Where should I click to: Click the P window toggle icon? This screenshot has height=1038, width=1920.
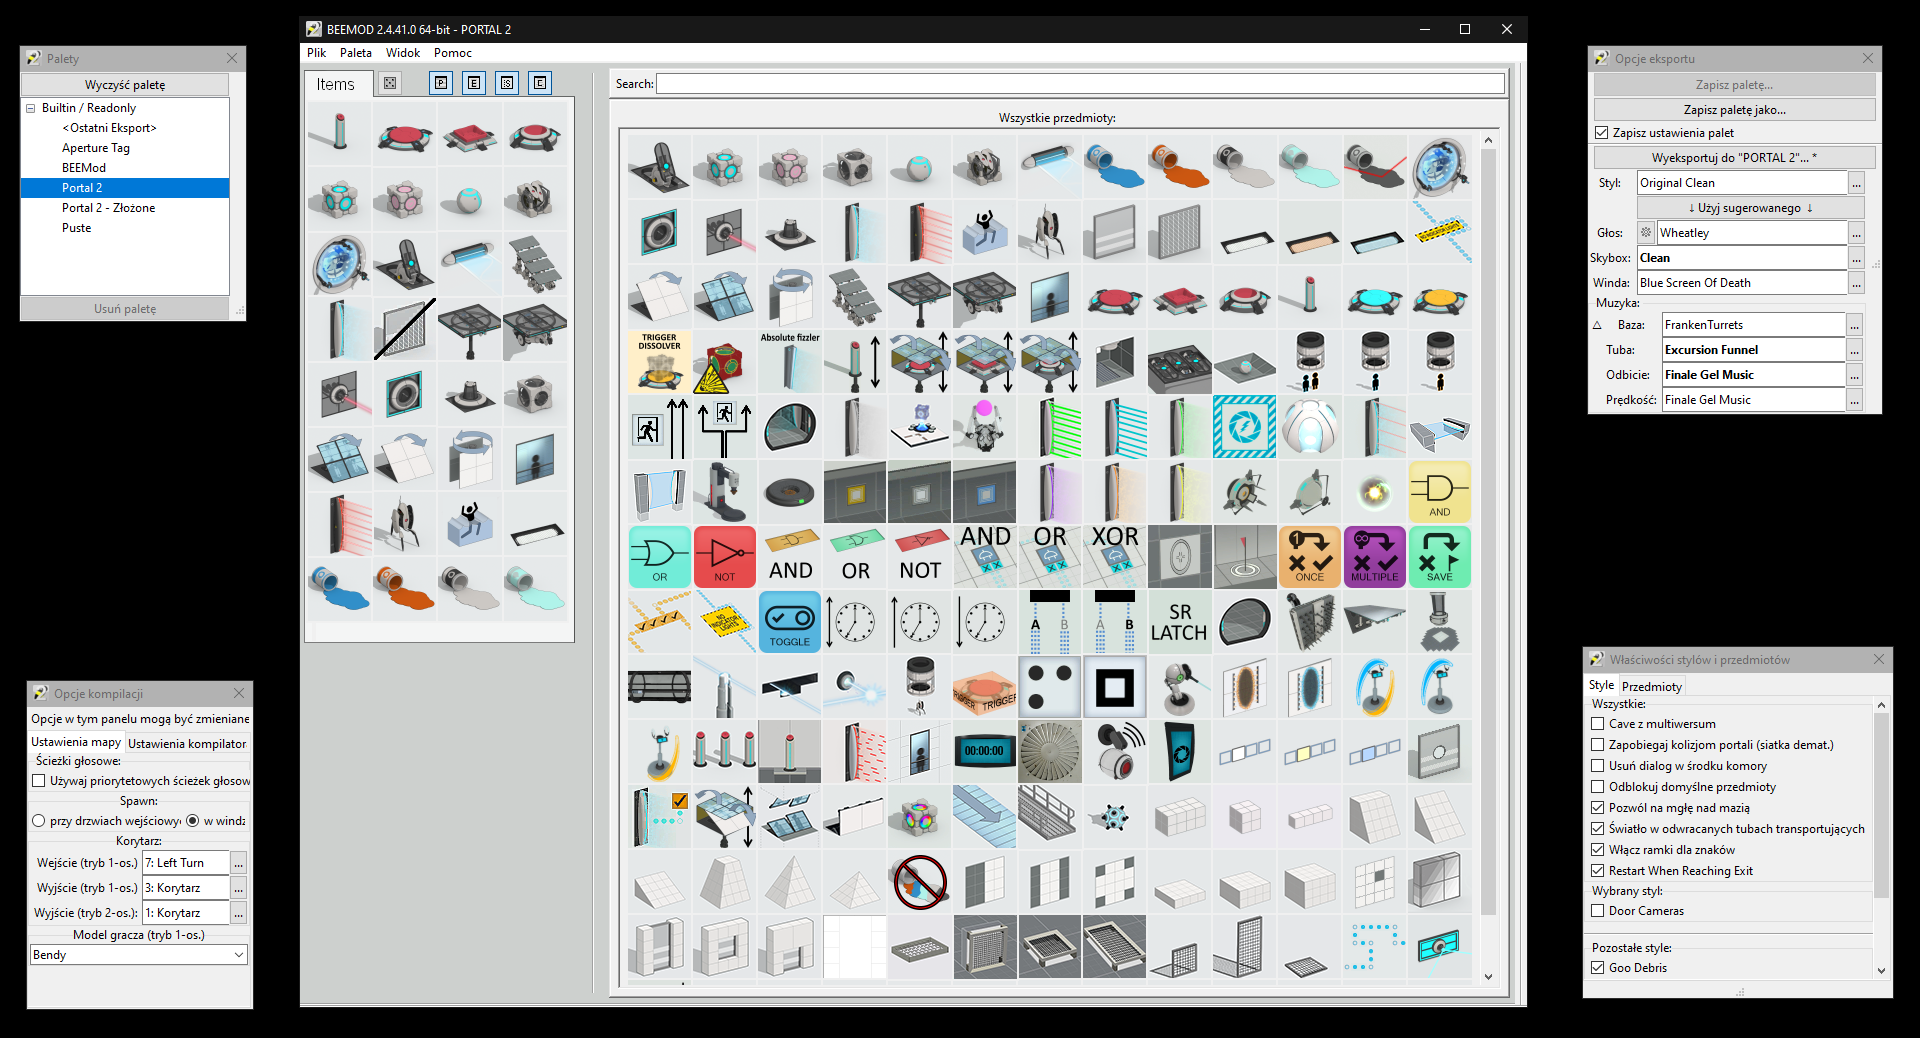[441, 83]
